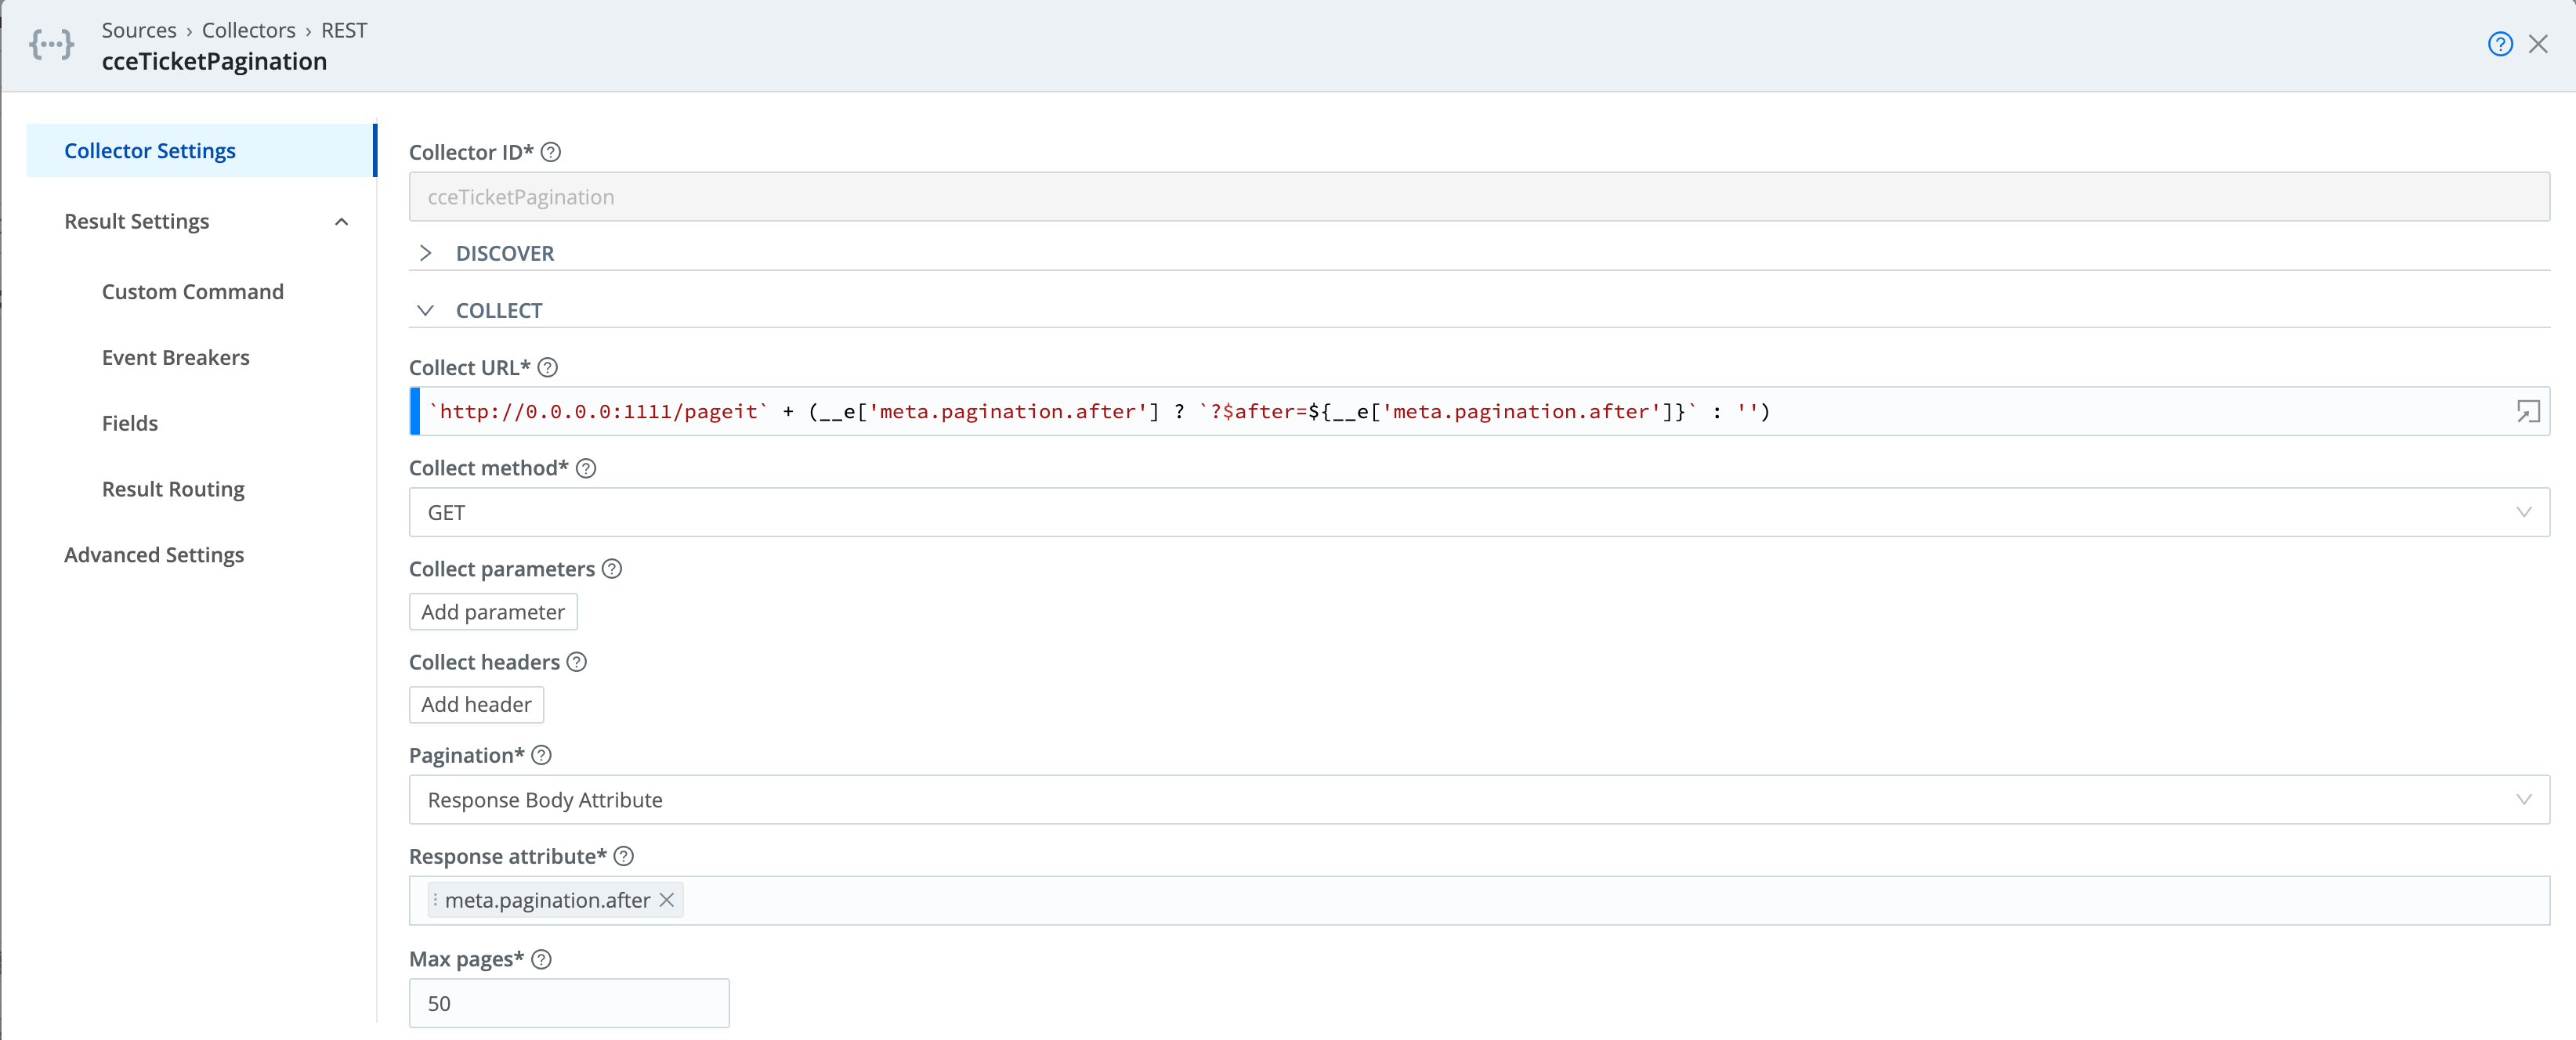Remove the meta.pagination.after attribute tag
This screenshot has height=1040, width=2576.
[x=666, y=900]
